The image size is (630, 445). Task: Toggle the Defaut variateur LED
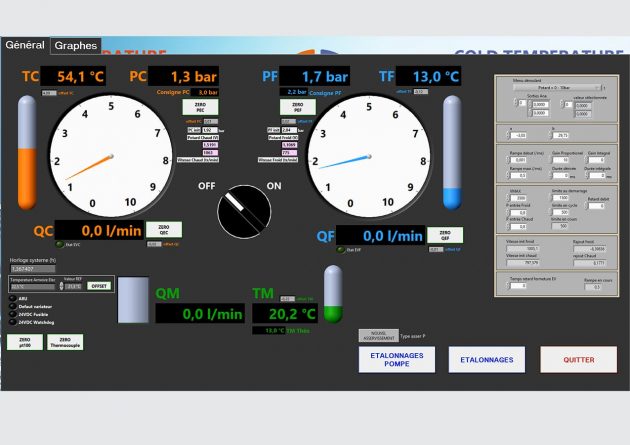(12, 306)
